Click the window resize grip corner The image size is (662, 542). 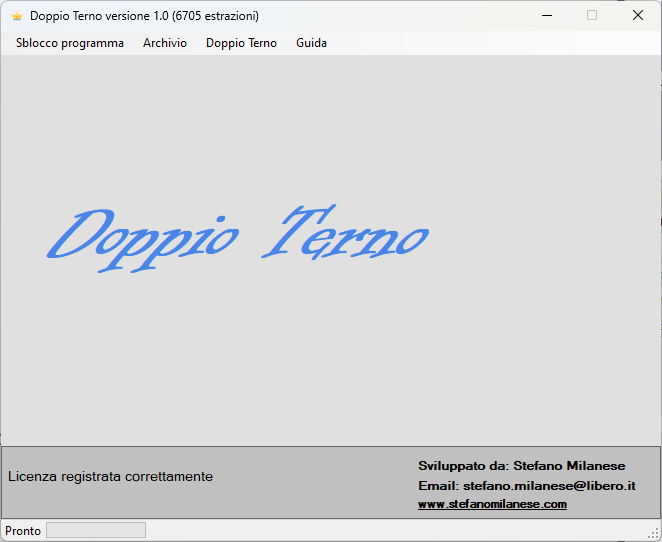coord(653,534)
